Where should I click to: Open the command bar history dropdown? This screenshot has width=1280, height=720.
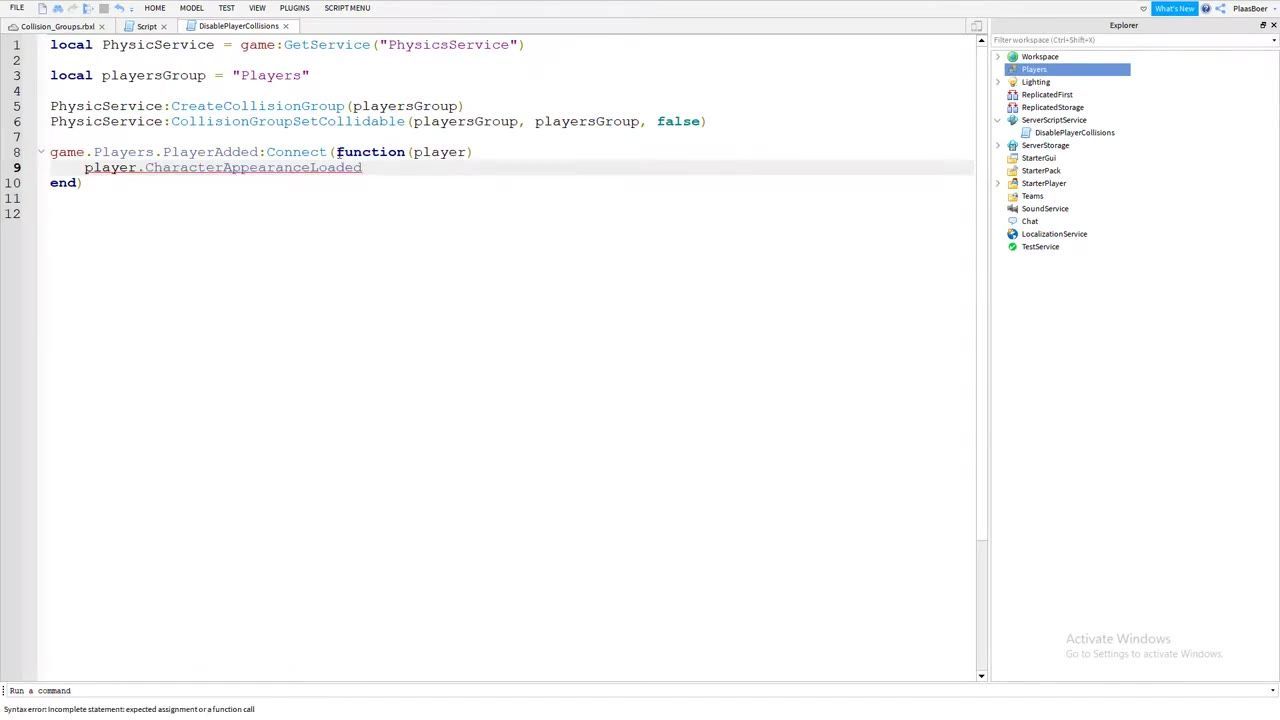coord(1272,690)
